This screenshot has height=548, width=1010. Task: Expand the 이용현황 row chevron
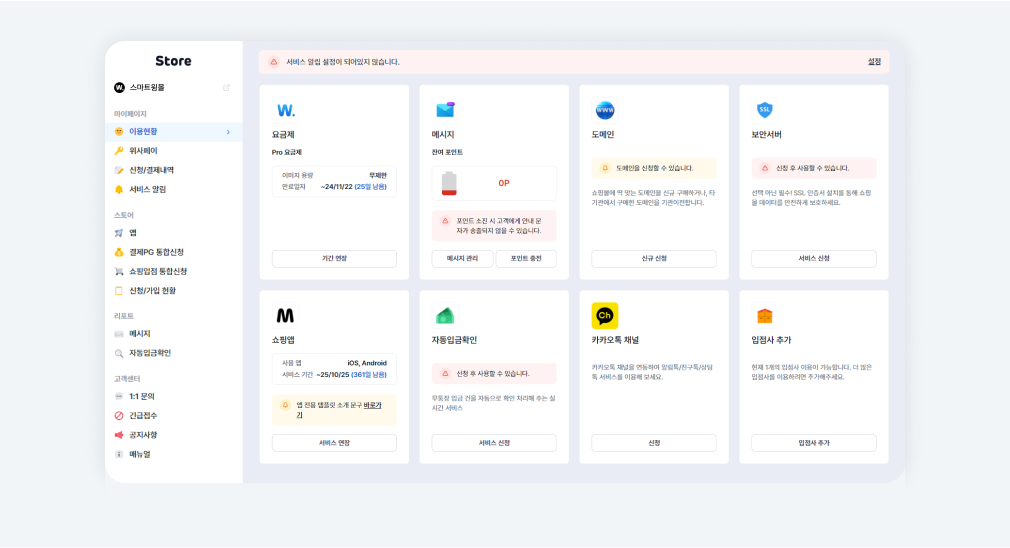coord(228,132)
